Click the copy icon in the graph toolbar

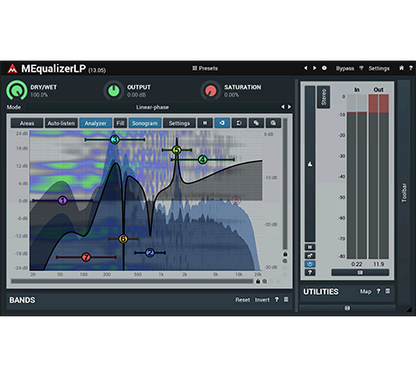tap(256, 123)
